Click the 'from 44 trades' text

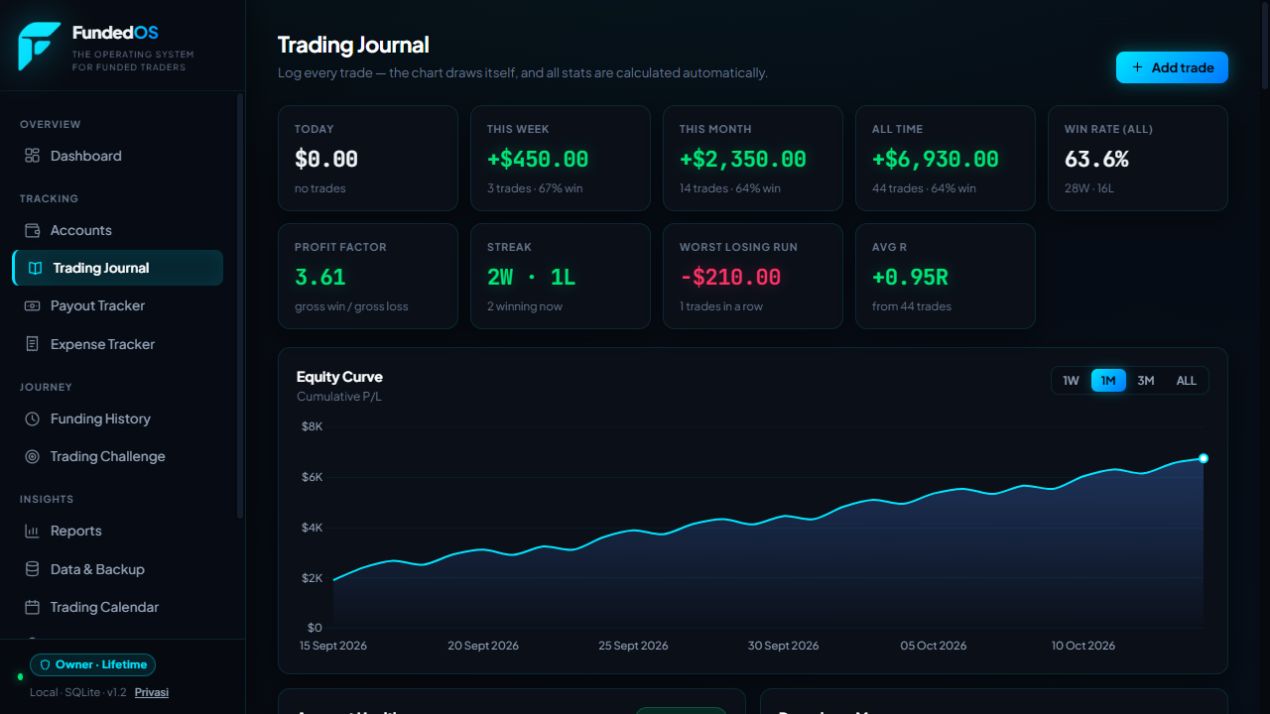(x=912, y=306)
